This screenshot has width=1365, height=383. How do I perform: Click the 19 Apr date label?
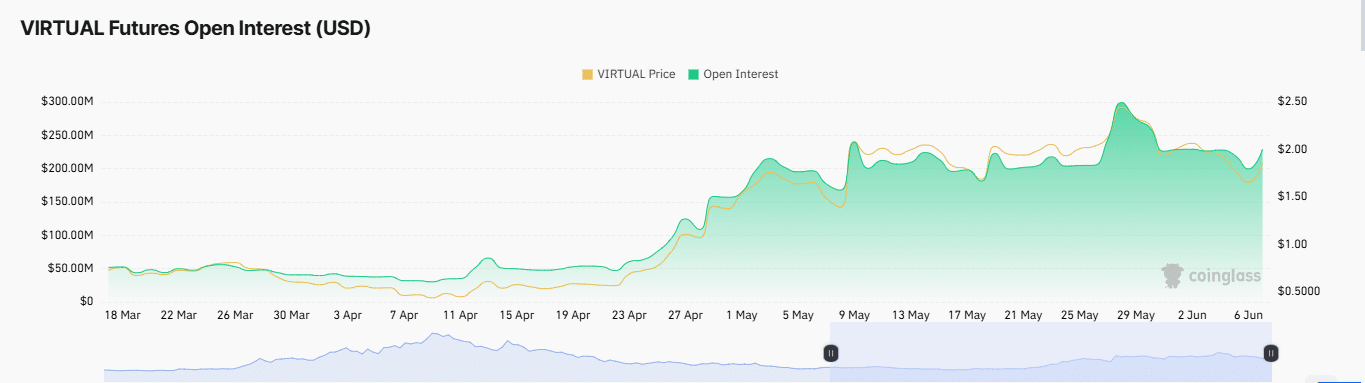(573, 315)
